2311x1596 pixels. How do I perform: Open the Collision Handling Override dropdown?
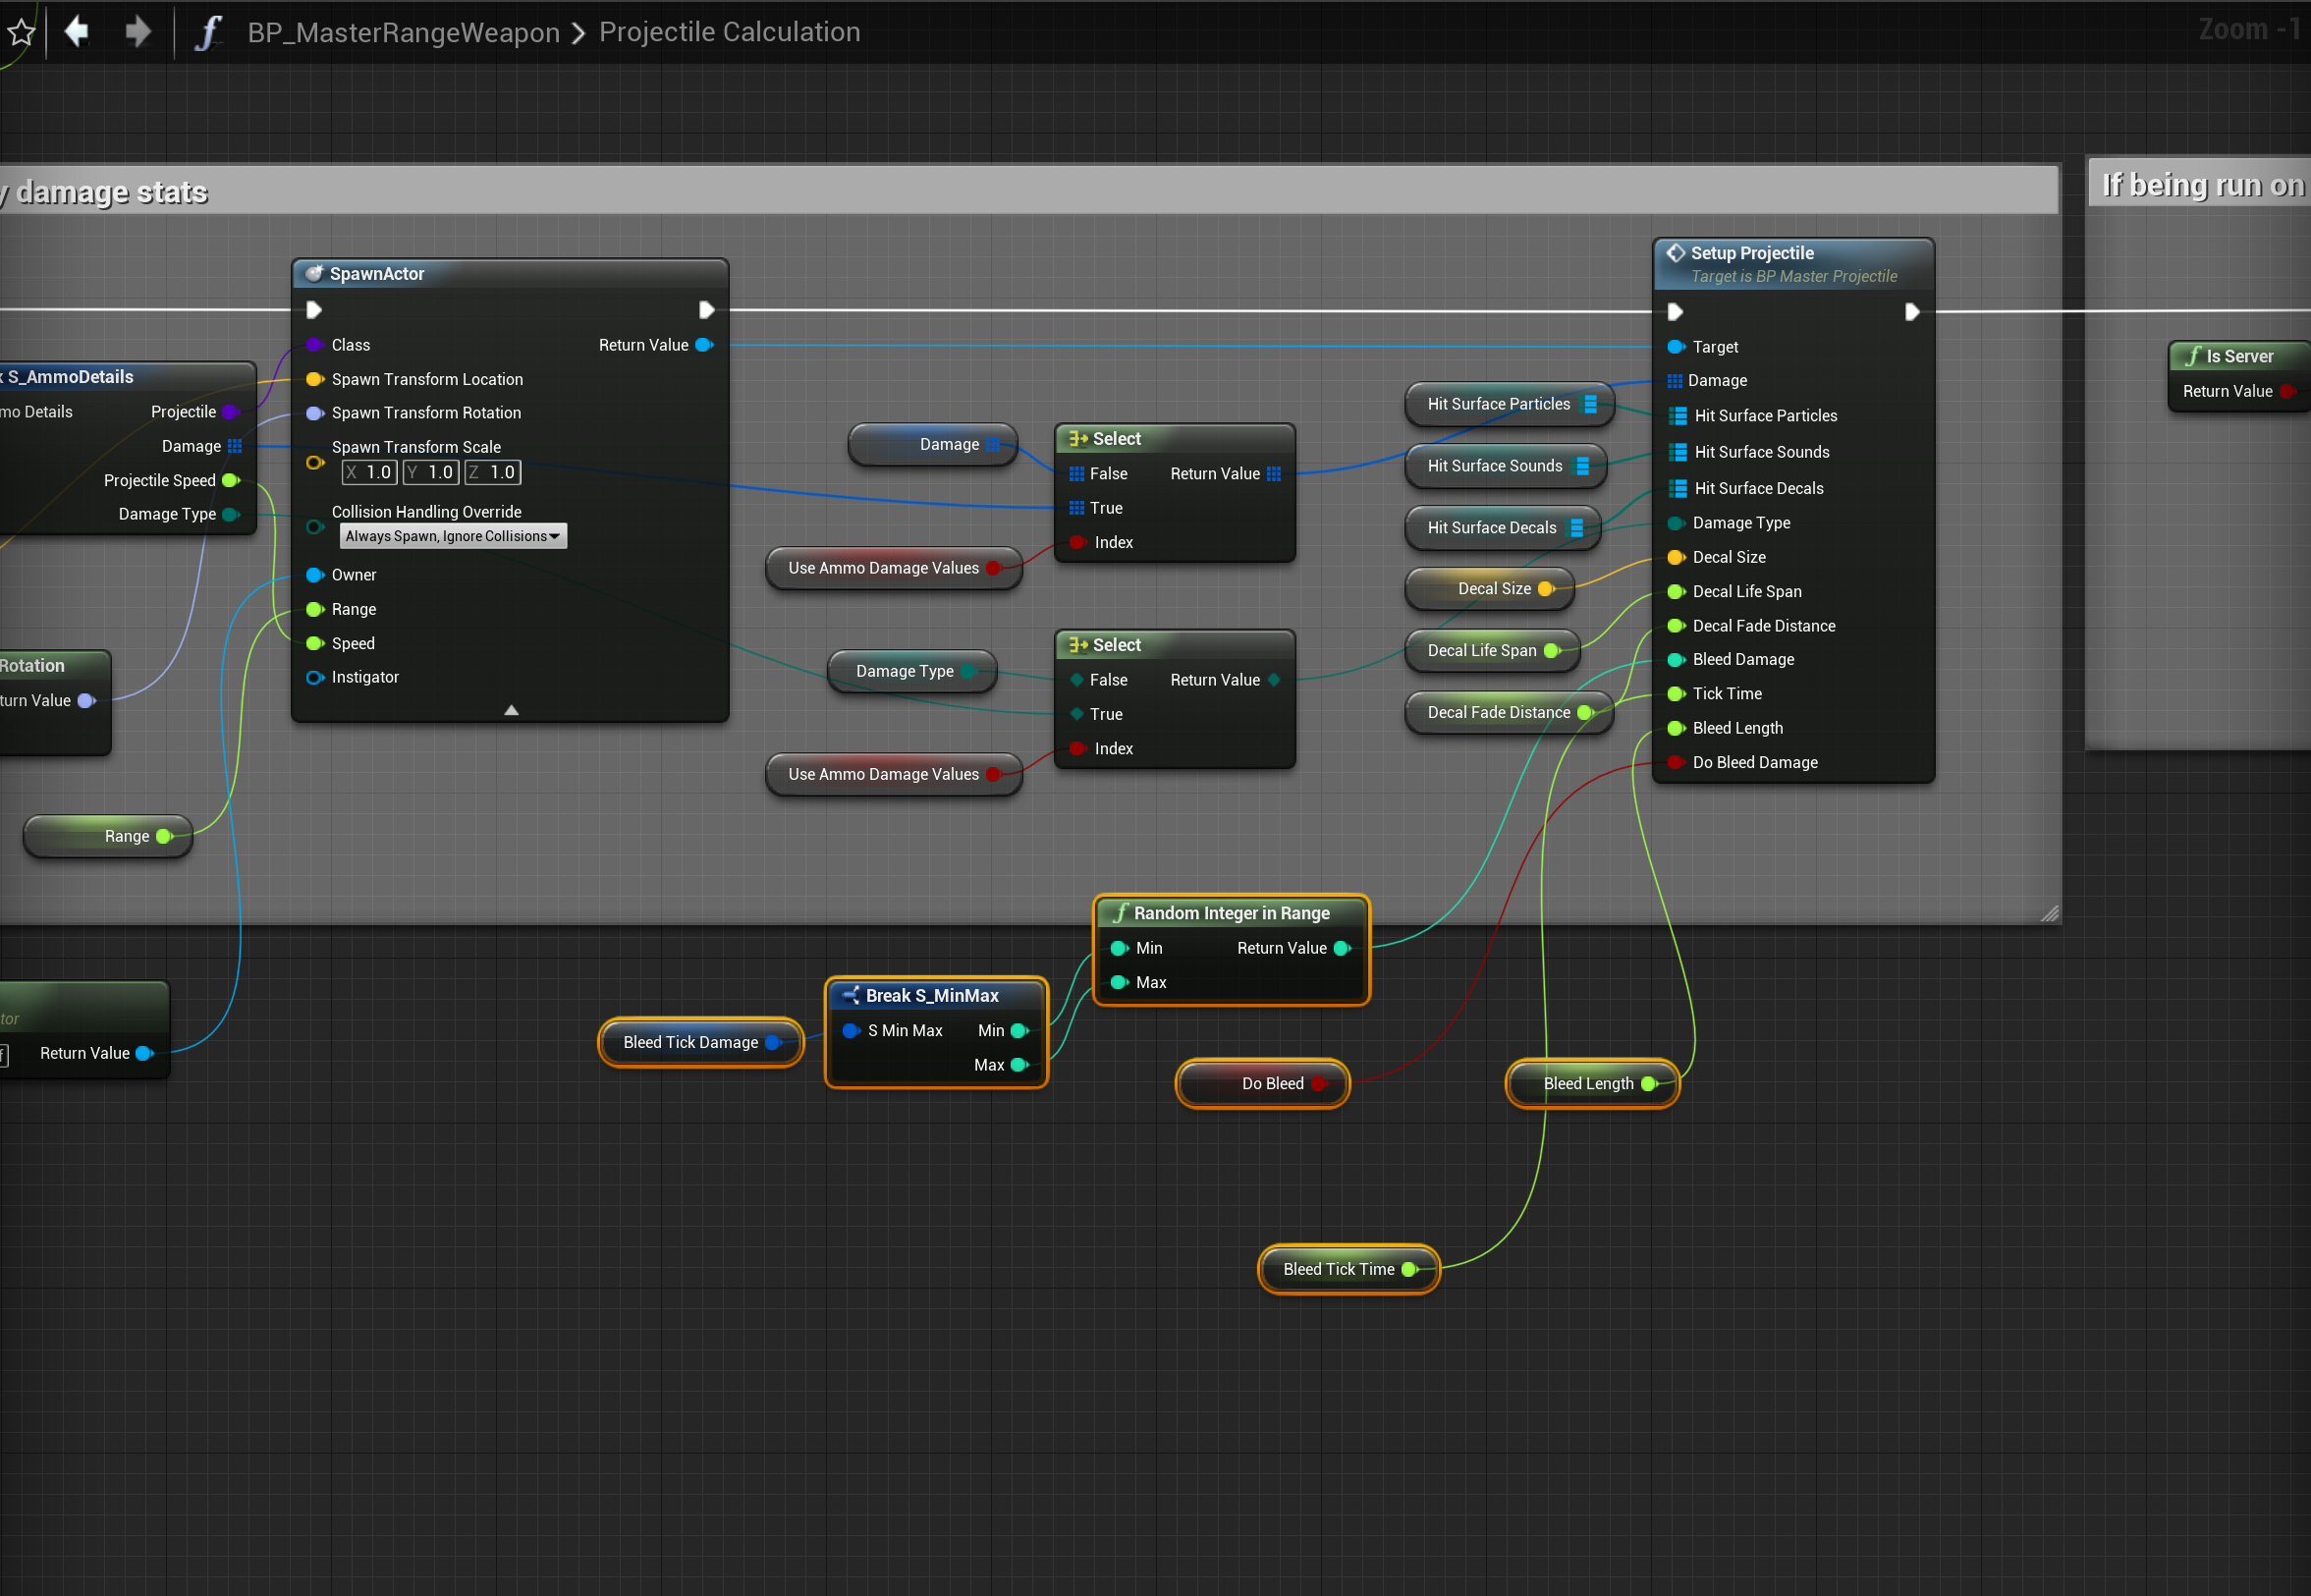(x=453, y=536)
